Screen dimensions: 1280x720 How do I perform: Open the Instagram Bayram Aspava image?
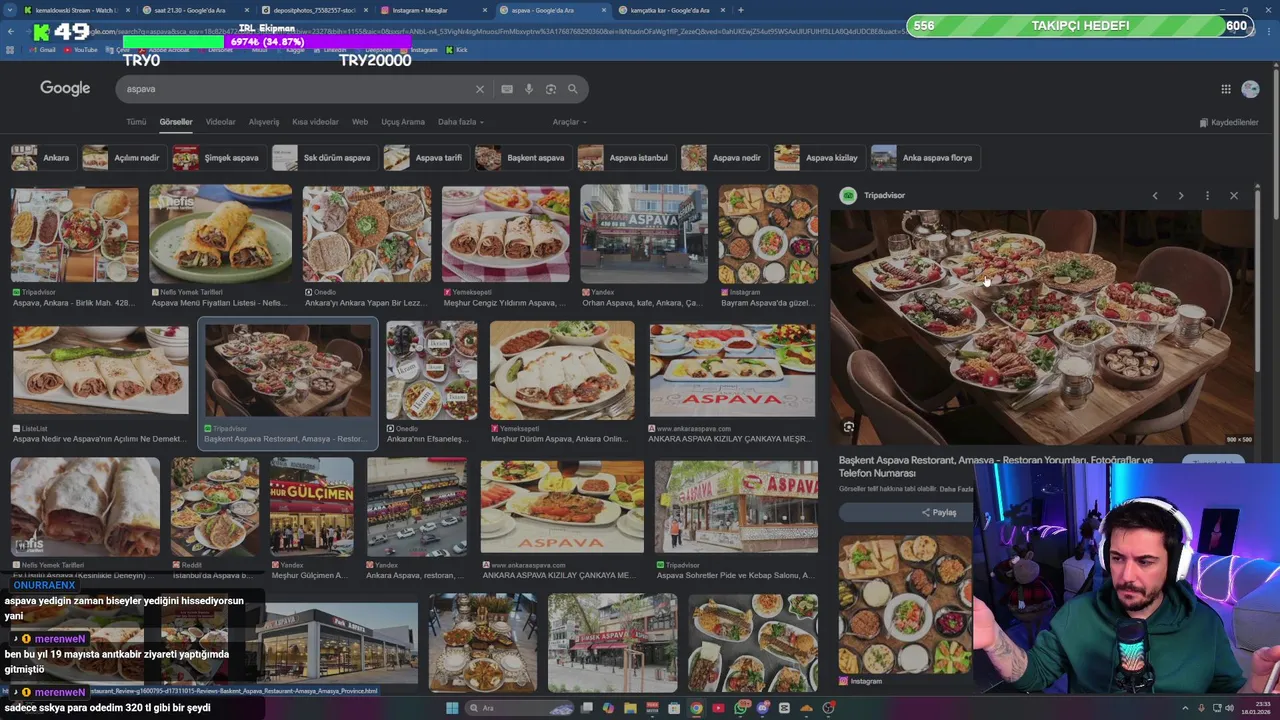(x=768, y=234)
